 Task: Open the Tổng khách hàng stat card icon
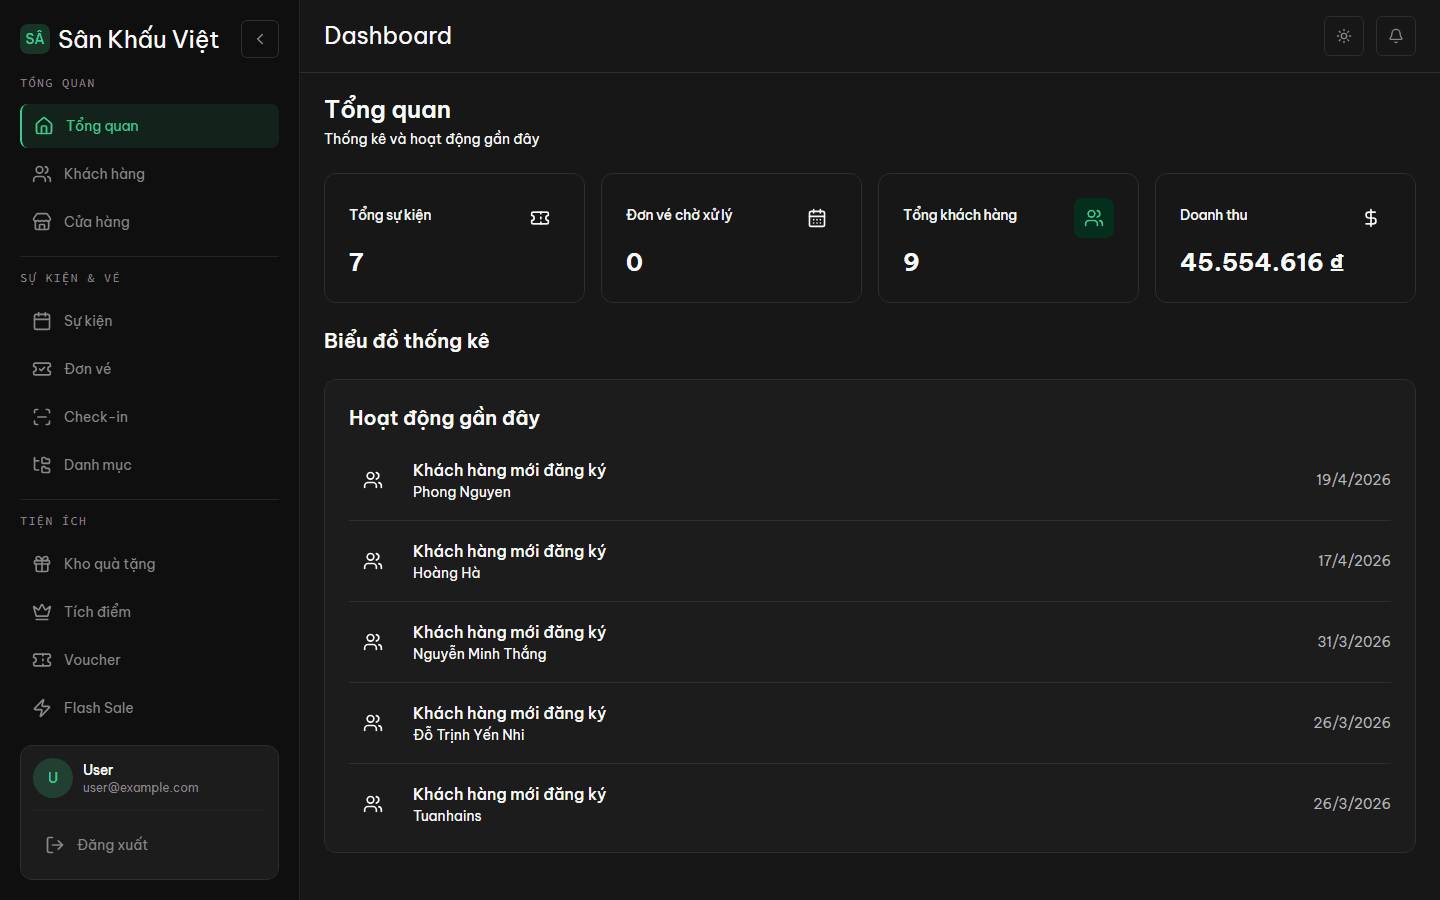coord(1094,218)
